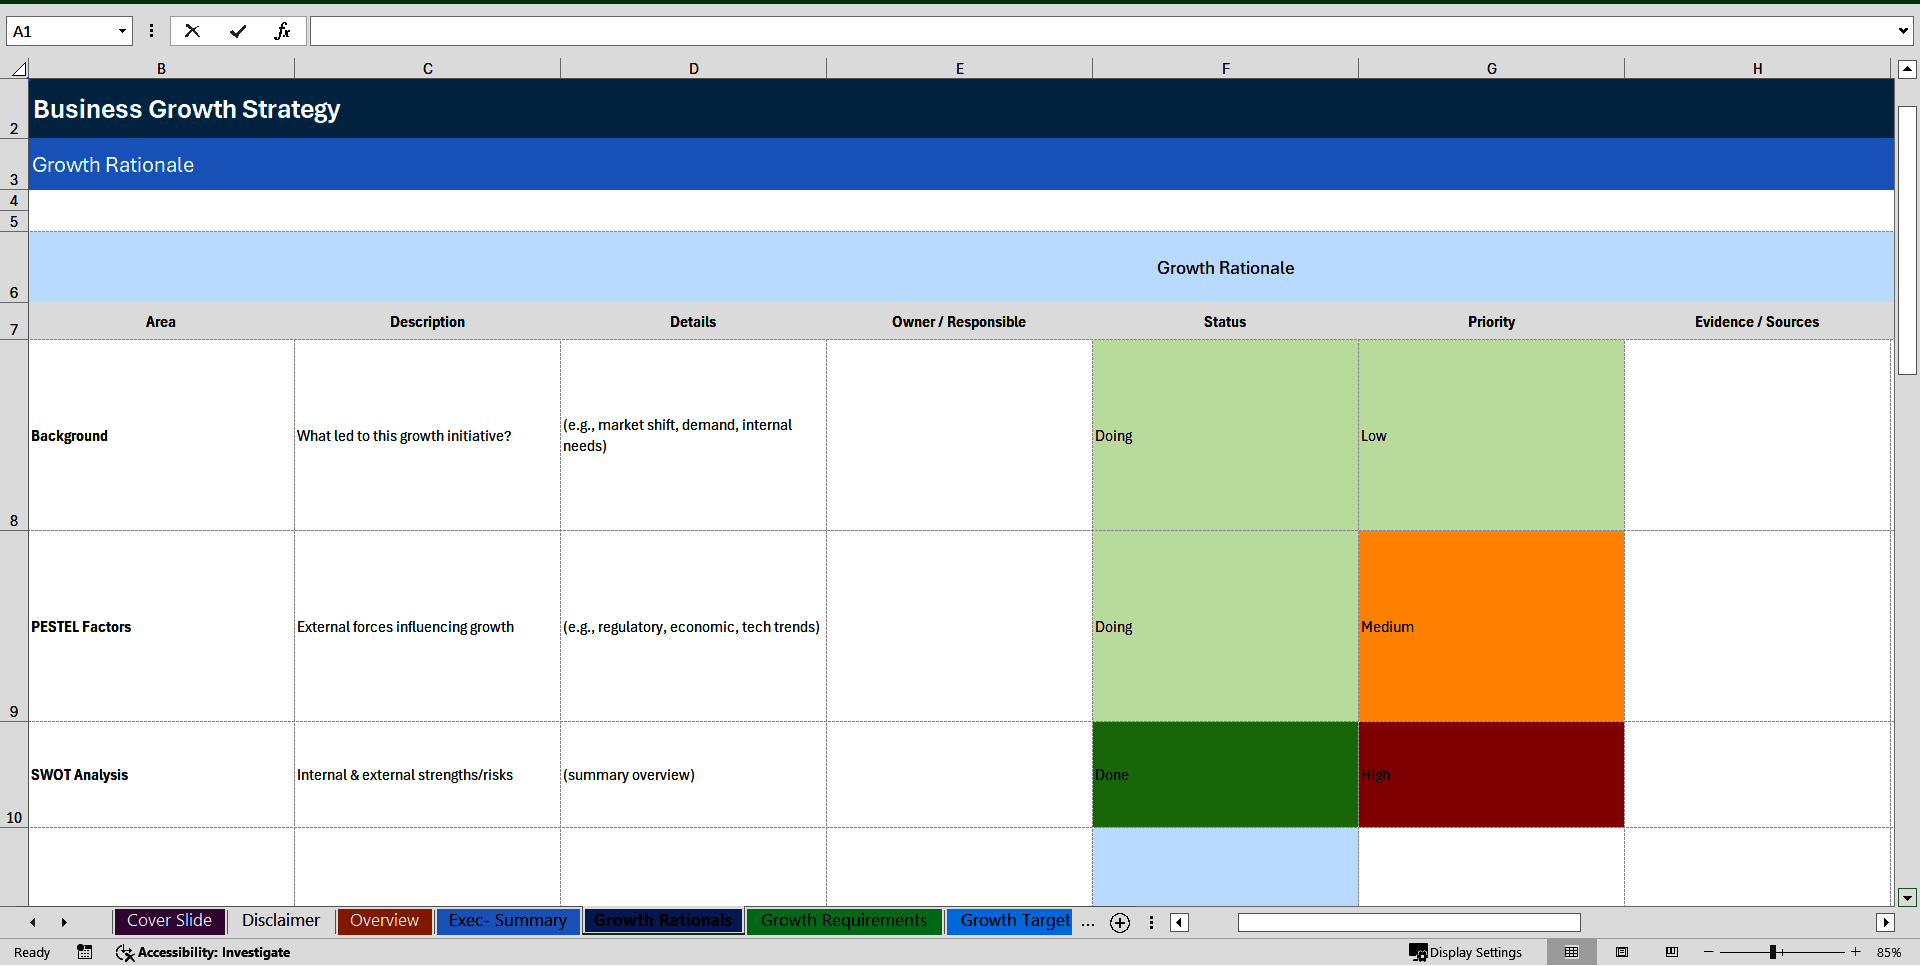The width and height of the screenshot is (1920, 966).
Task: Click the Cancel (X) formula bar icon
Action: (x=192, y=31)
